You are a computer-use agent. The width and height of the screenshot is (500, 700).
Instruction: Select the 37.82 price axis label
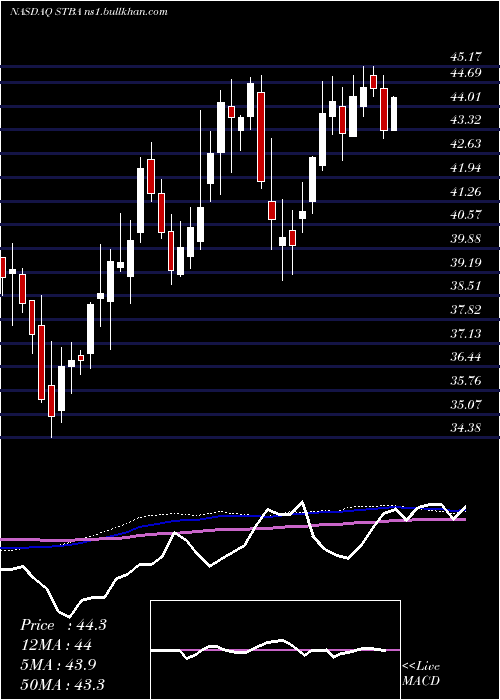(x=465, y=309)
